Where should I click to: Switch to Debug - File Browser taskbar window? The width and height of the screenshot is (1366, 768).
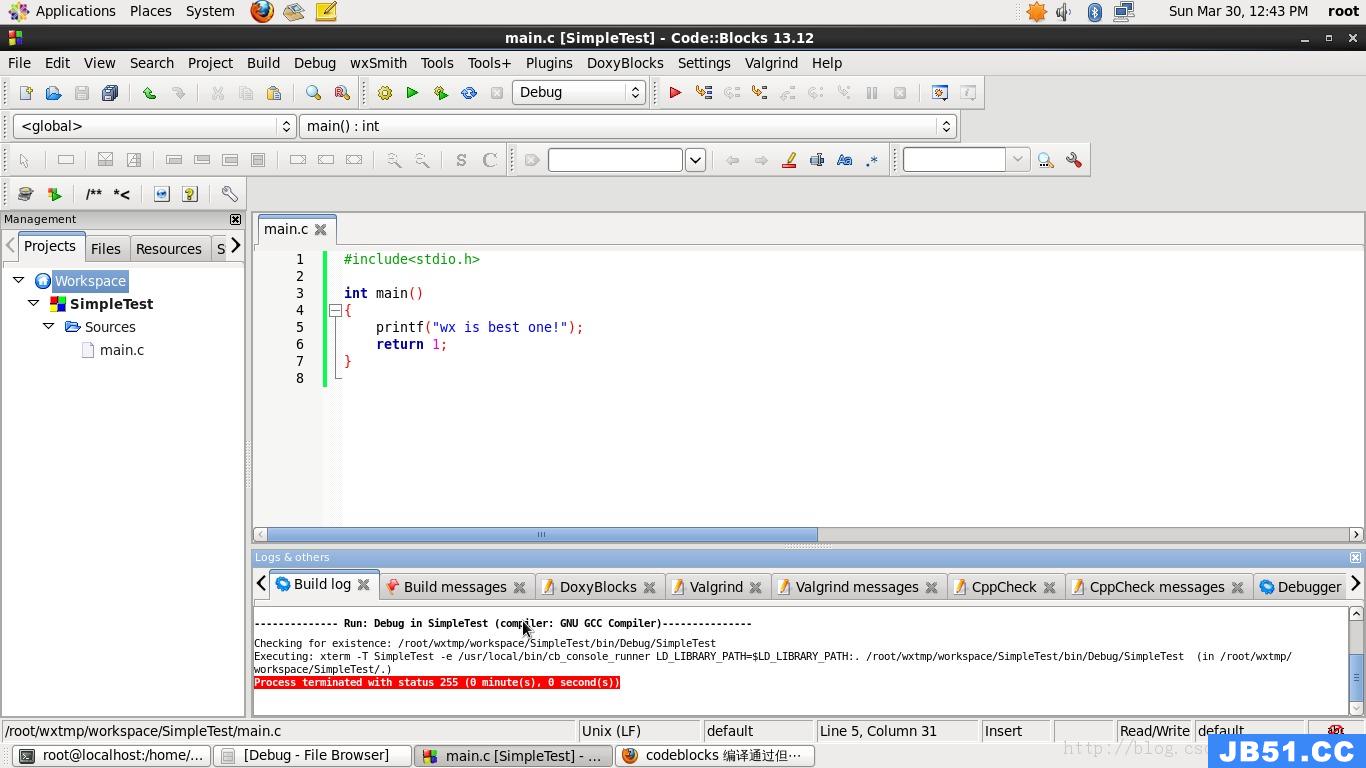(x=313, y=755)
